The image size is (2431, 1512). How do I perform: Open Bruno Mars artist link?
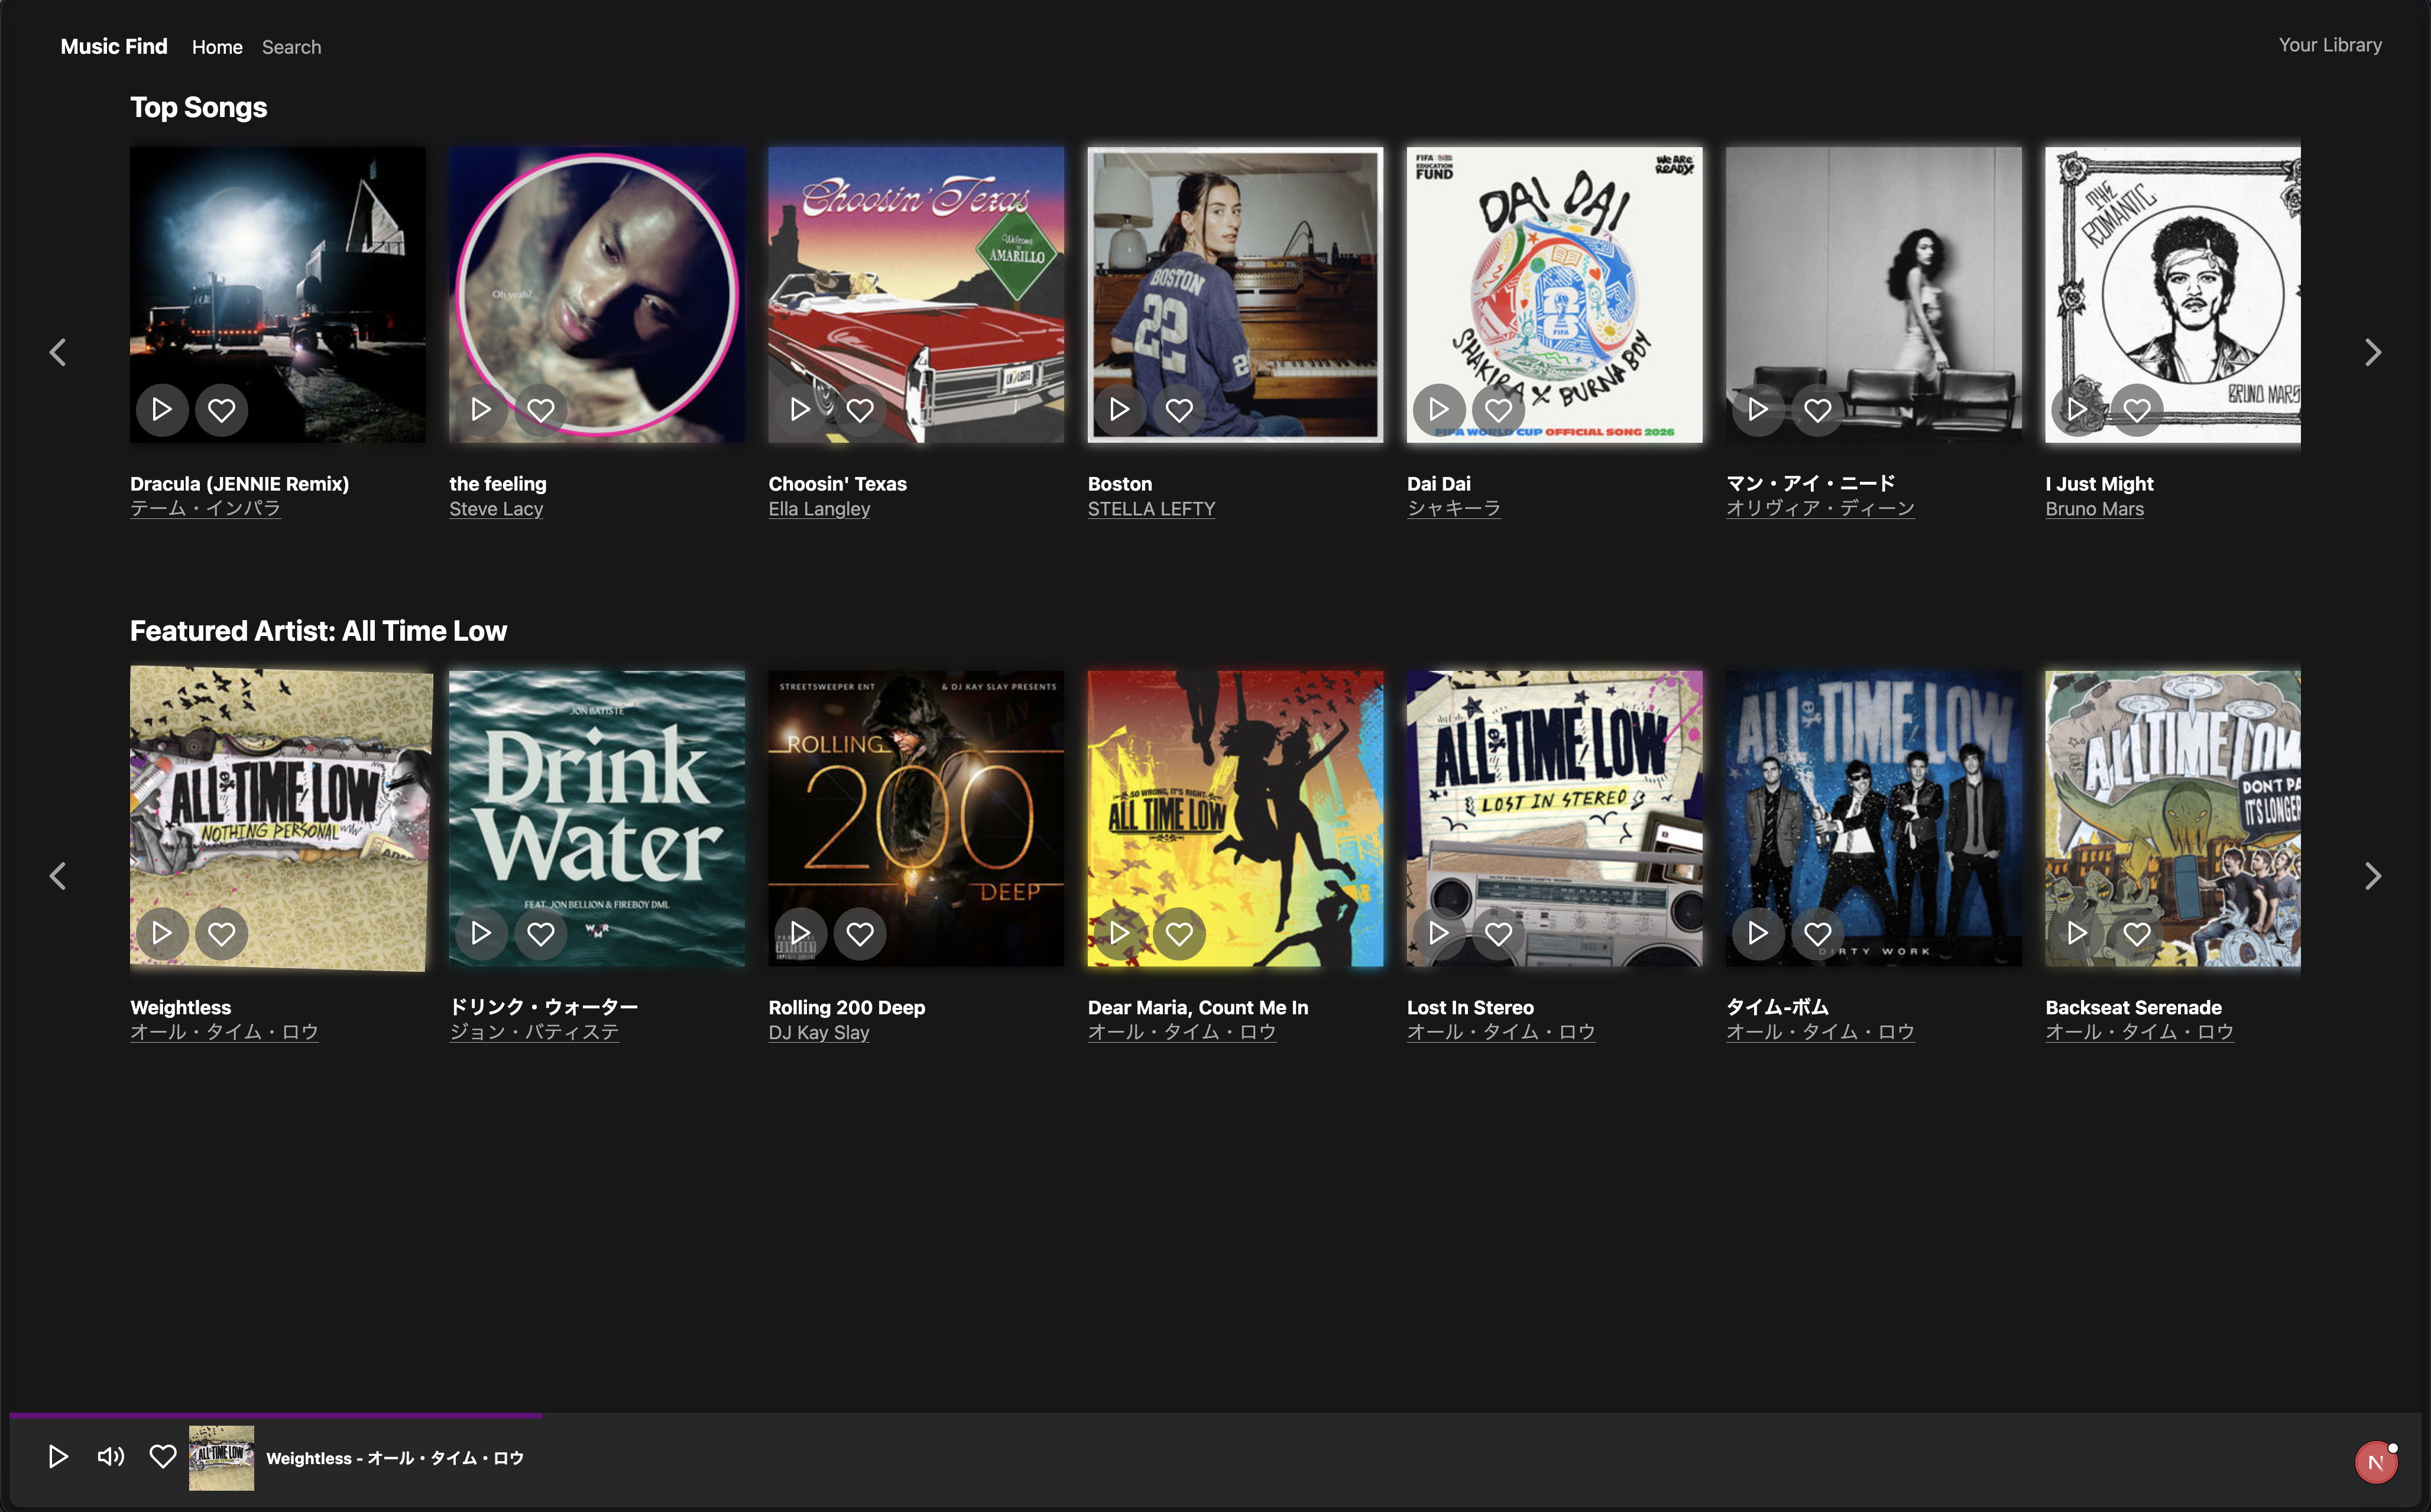2094,509
